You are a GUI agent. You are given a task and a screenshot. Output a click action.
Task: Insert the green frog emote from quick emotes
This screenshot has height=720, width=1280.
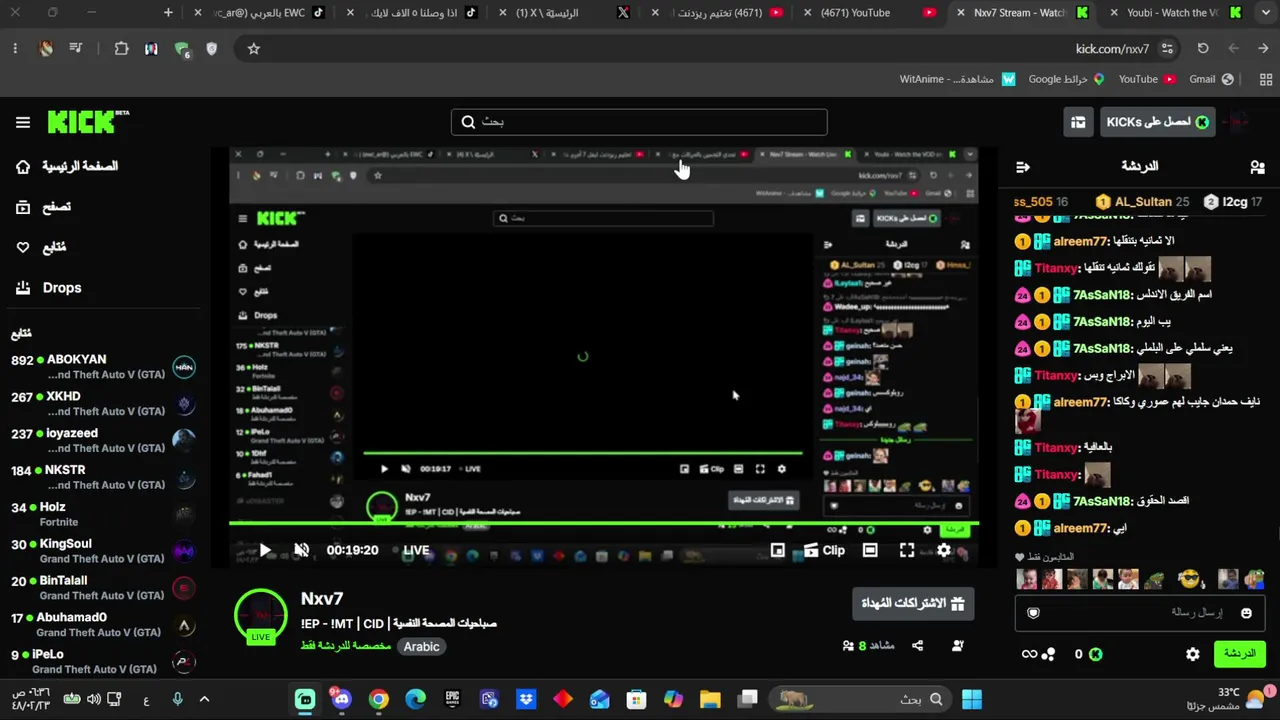[x=1155, y=579]
